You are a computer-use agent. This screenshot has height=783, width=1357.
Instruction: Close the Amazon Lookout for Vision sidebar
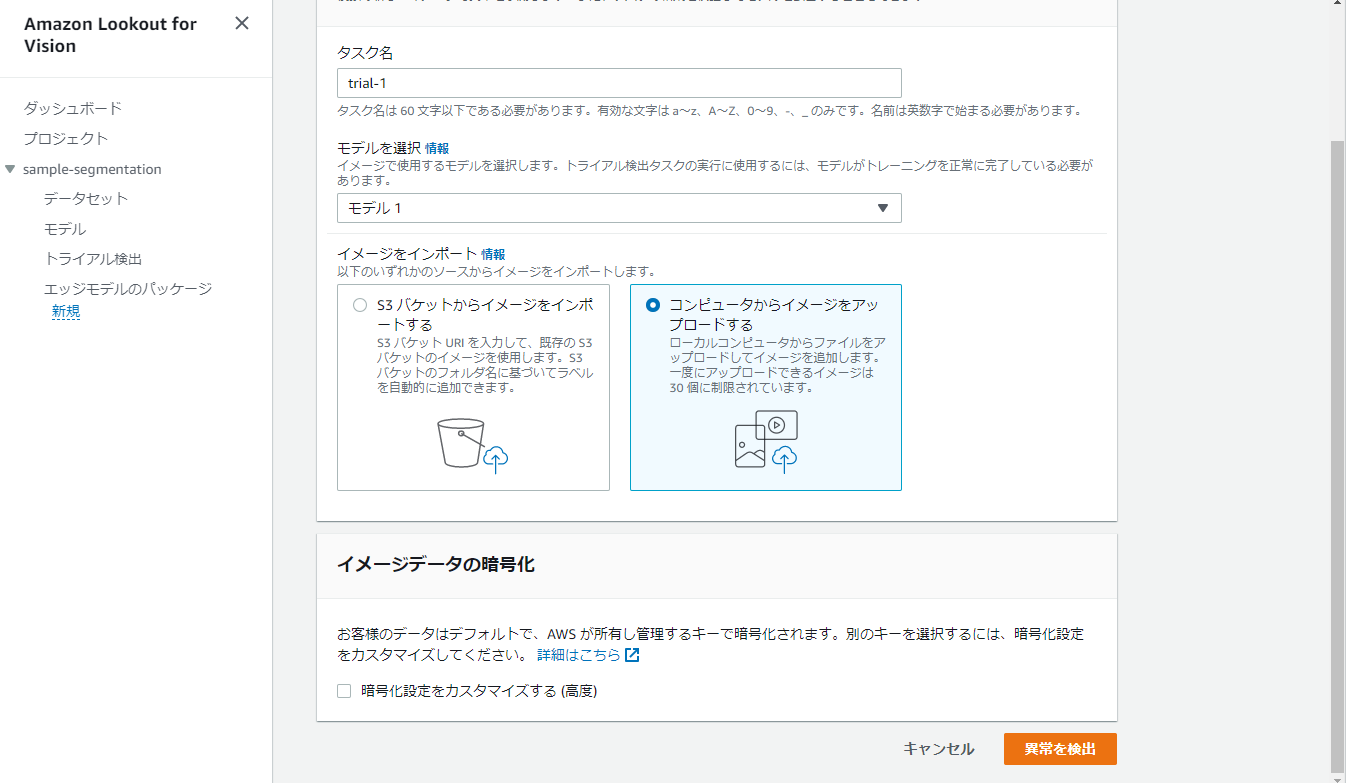pyautogui.click(x=242, y=23)
